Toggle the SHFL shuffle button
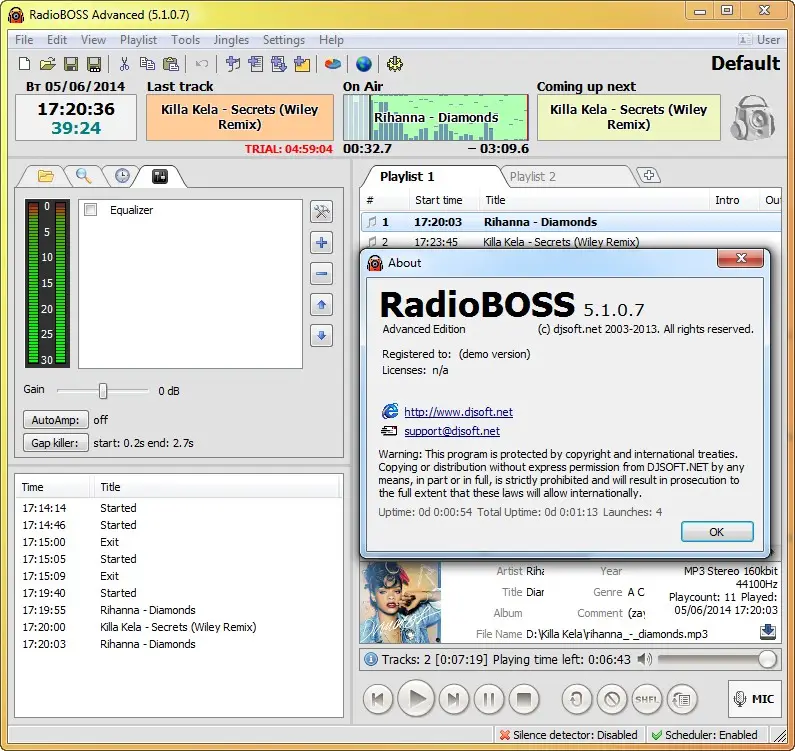The width and height of the screenshot is (795, 751). (647, 699)
